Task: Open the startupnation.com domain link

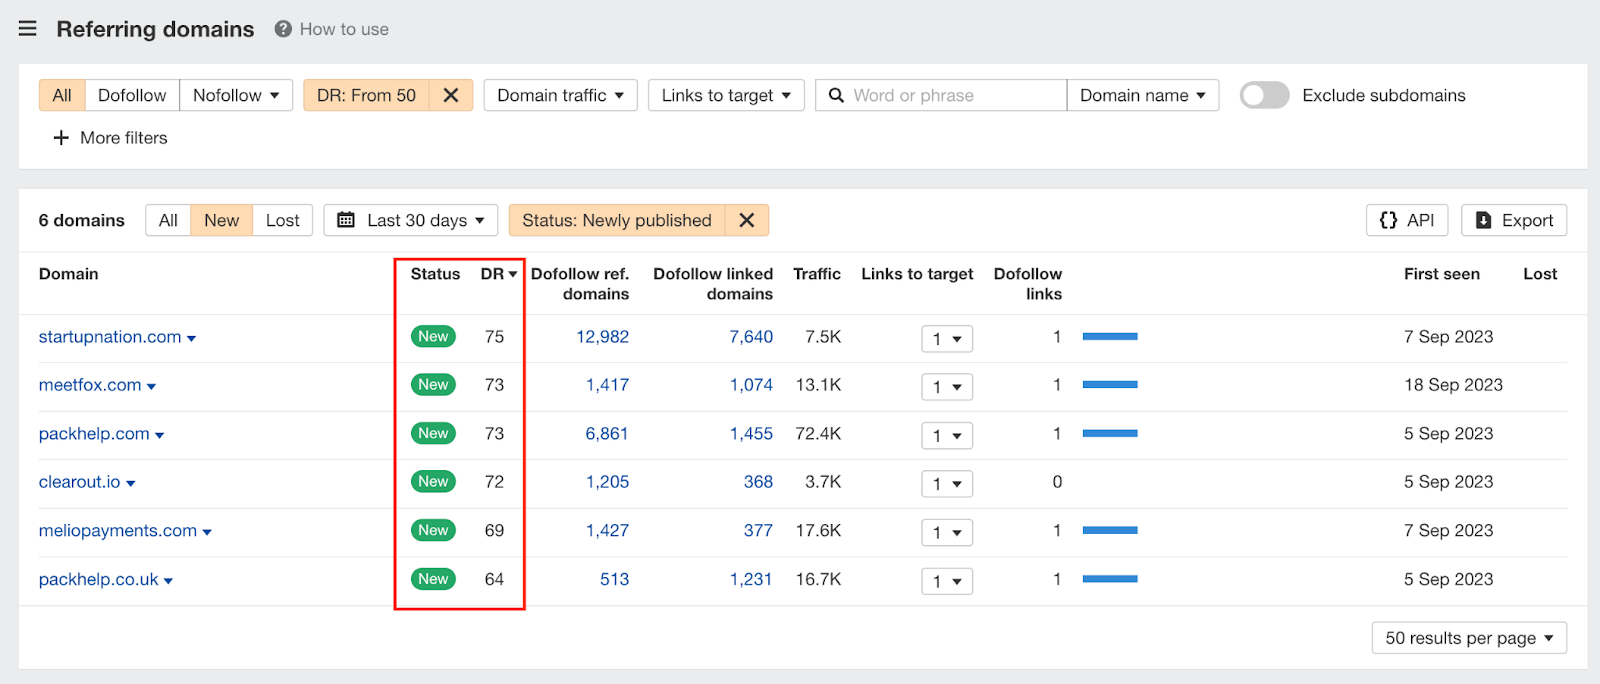Action: pyautogui.click(x=110, y=337)
